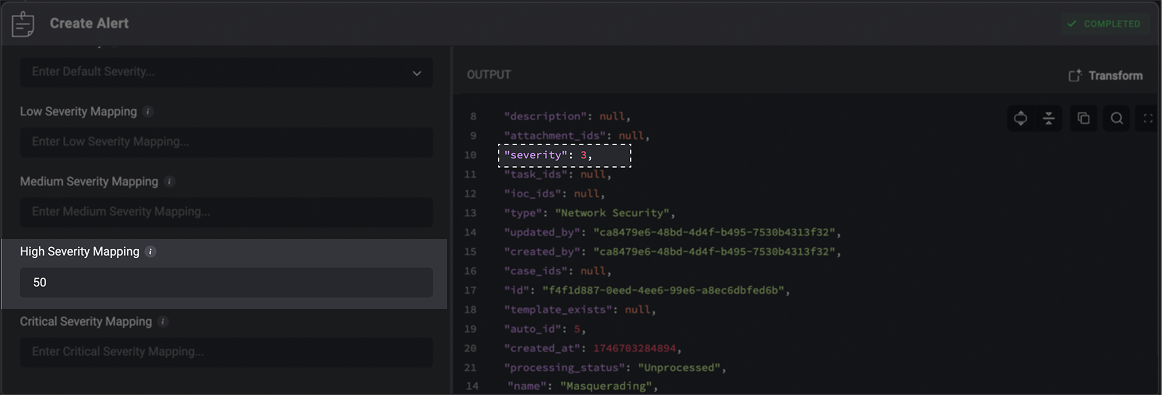Viewport: 1162px width, 395px height.
Task: Collapse all JSON nodes in output
Action: pyautogui.click(x=1049, y=119)
